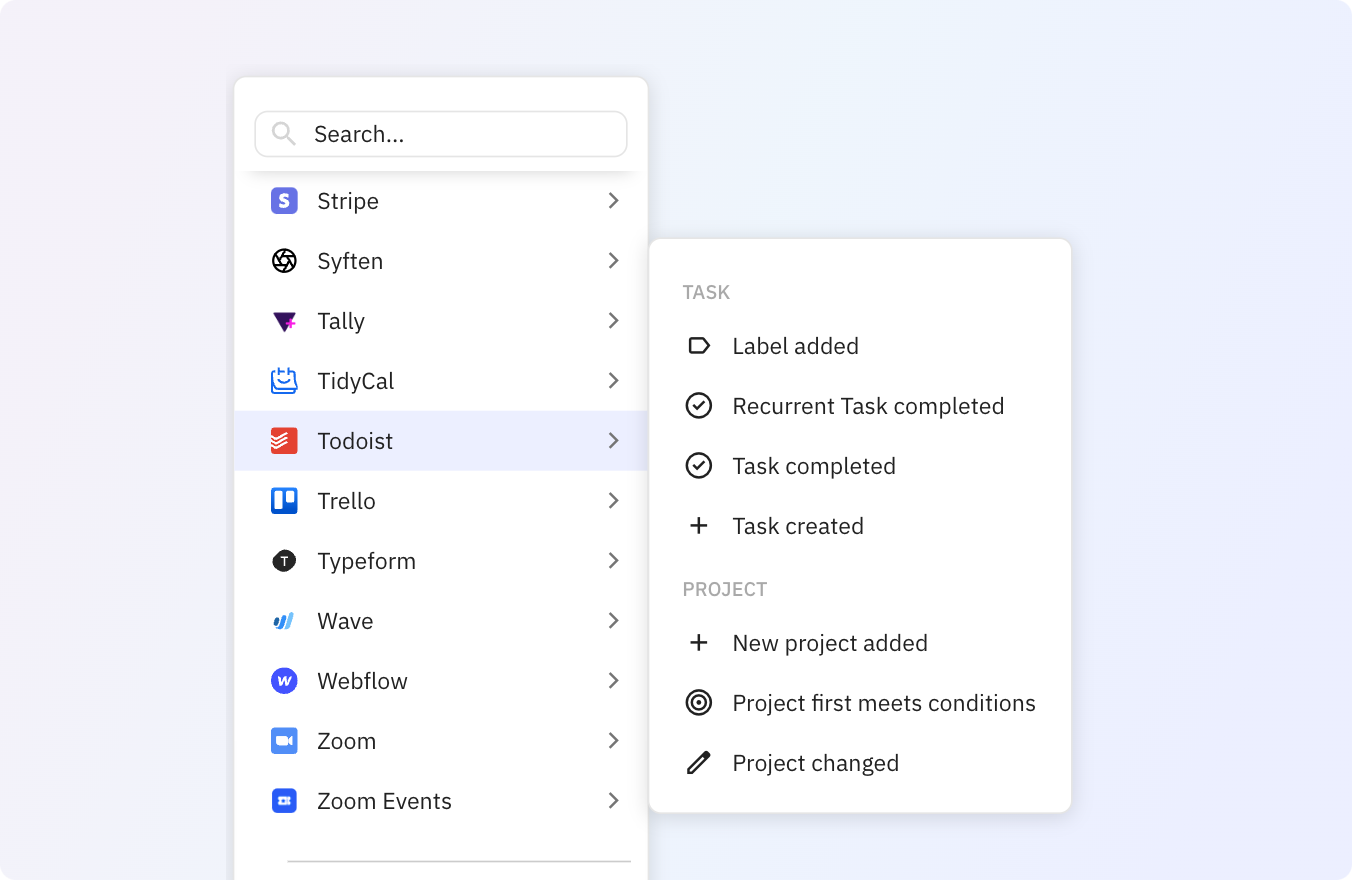Click the Zoom camera icon
1352x880 pixels.
[284, 741]
